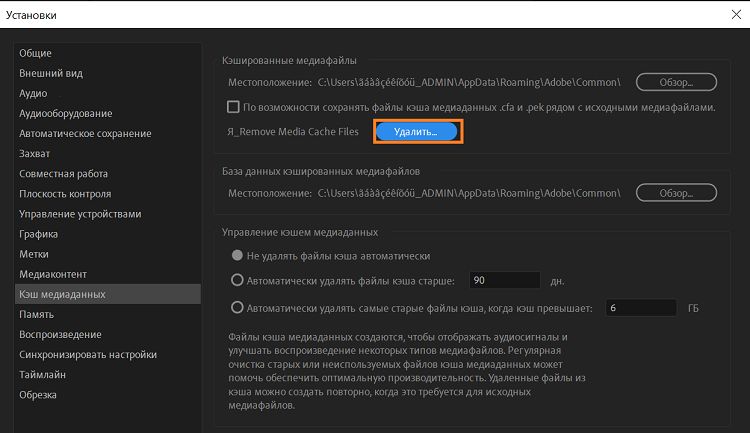Click the media cache database location path

469,193
